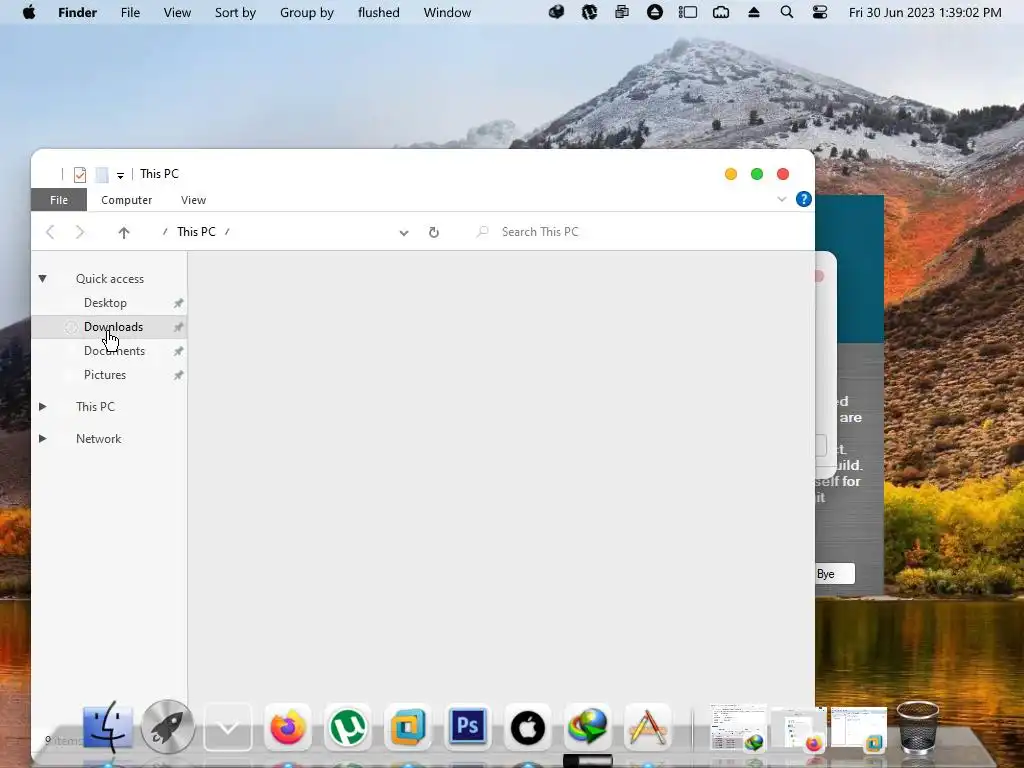Open the Finder menu
This screenshot has width=1024, height=768.
[77, 12]
